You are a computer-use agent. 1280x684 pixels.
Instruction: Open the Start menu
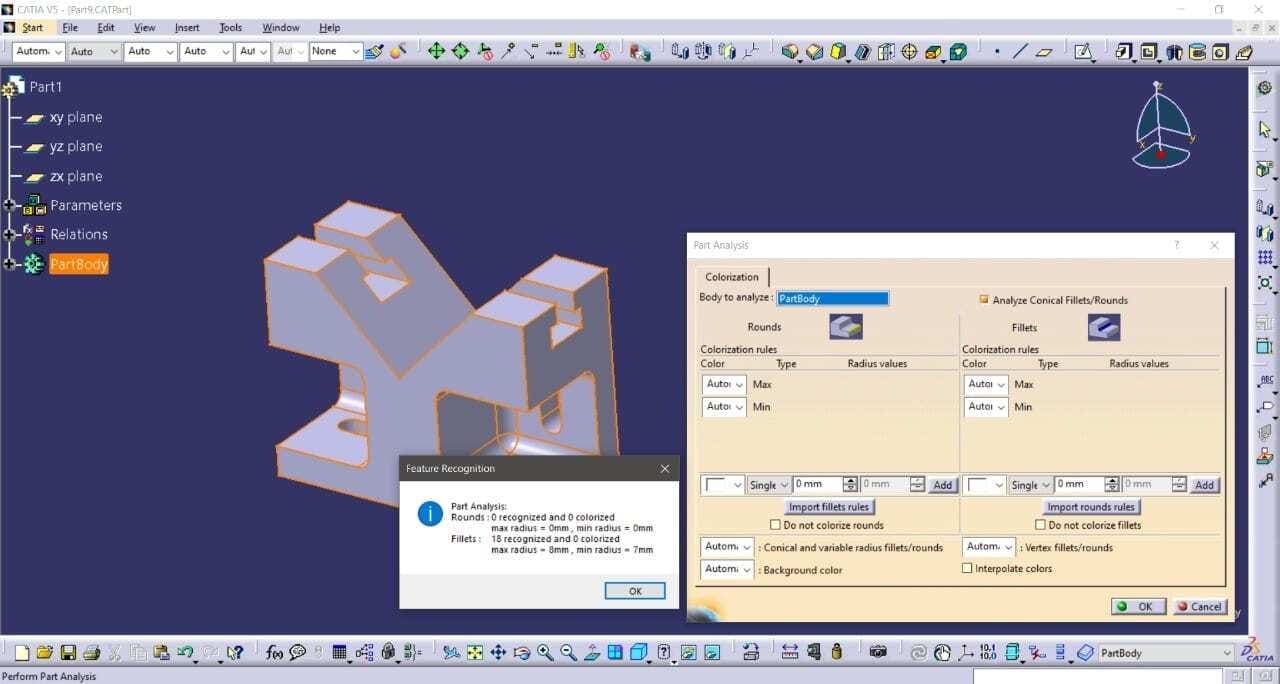pyautogui.click(x=33, y=28)
